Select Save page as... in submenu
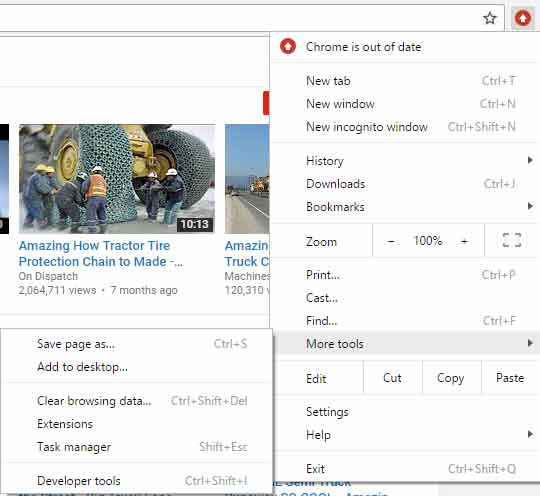 (137, 344)
